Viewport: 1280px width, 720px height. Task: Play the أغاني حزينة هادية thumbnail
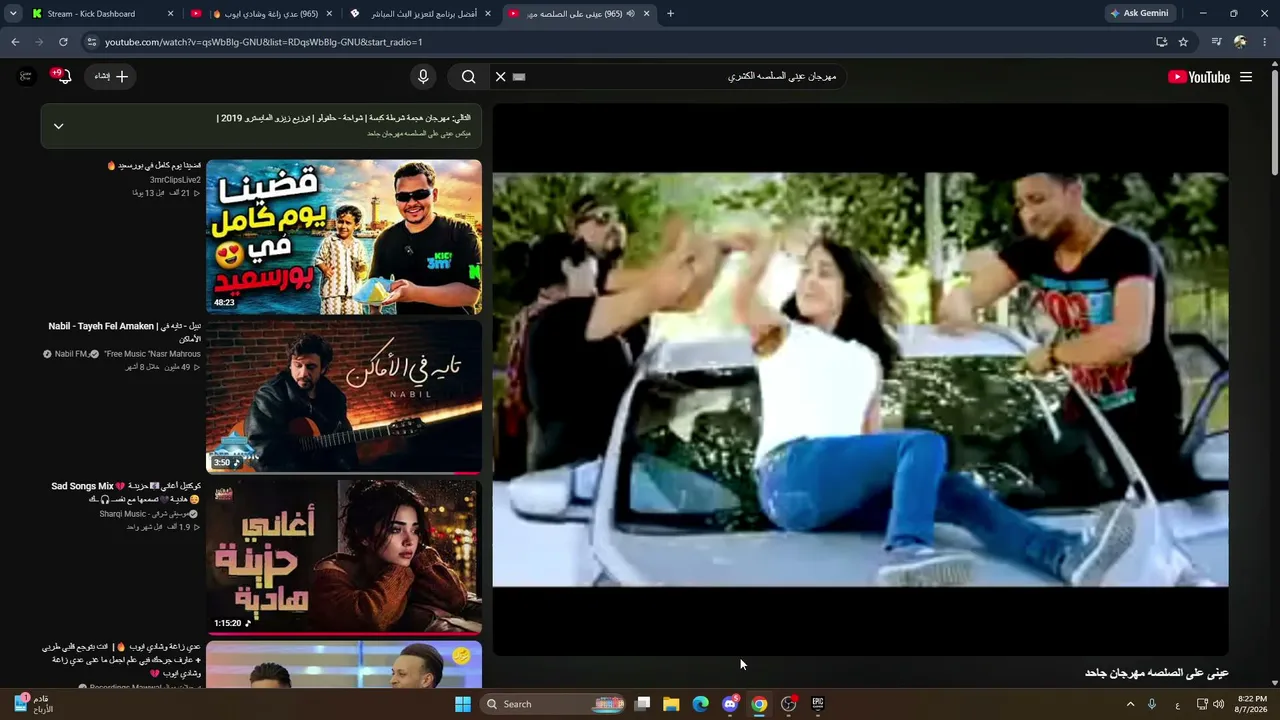(x=344, y=557)
